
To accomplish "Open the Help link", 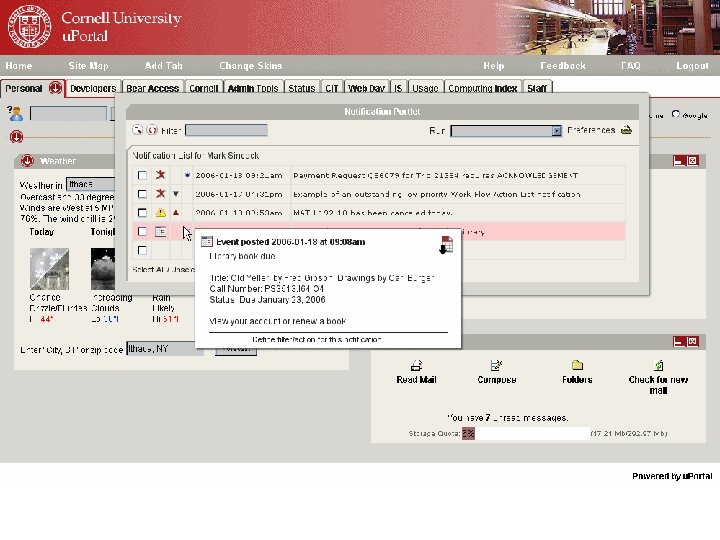I will 494,66.
